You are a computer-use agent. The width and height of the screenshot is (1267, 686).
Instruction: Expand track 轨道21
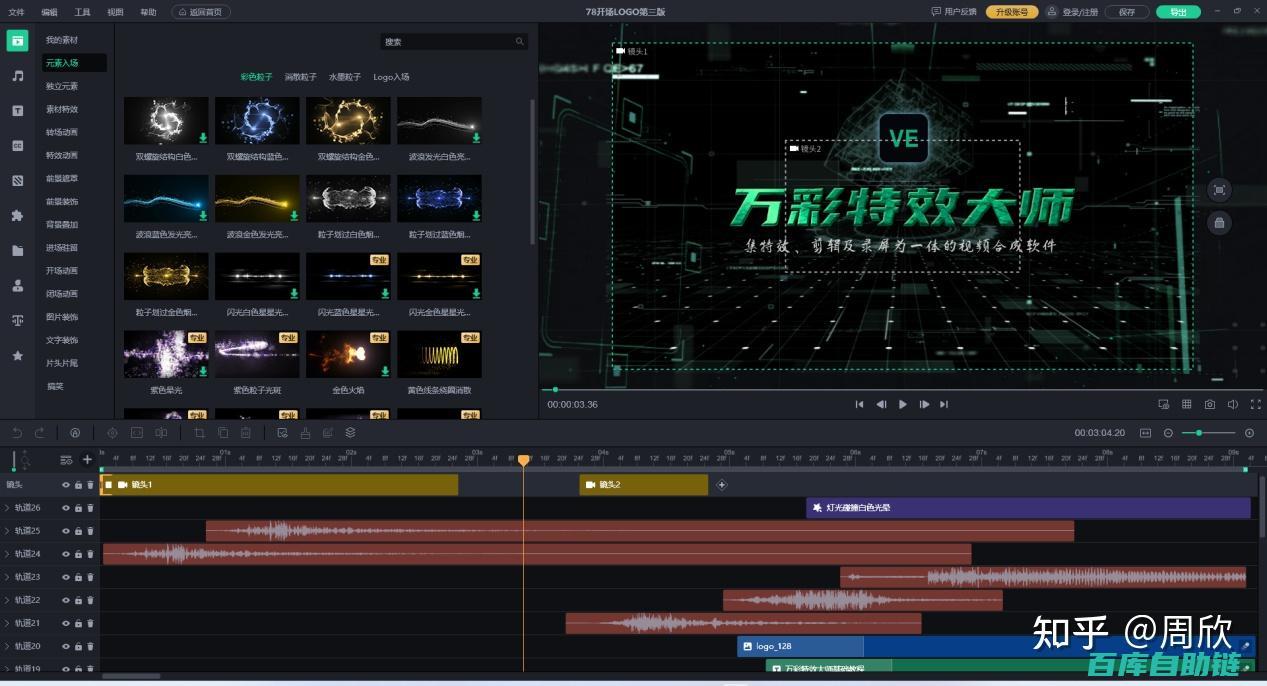click(7, 623)
